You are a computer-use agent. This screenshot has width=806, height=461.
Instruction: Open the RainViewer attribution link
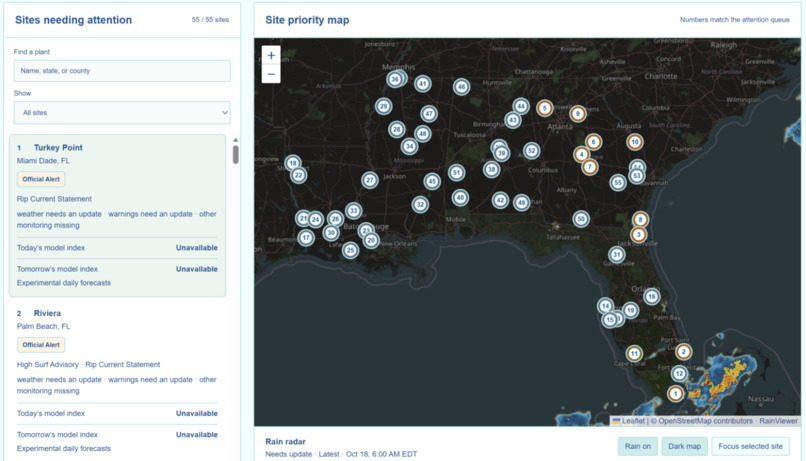778,421
